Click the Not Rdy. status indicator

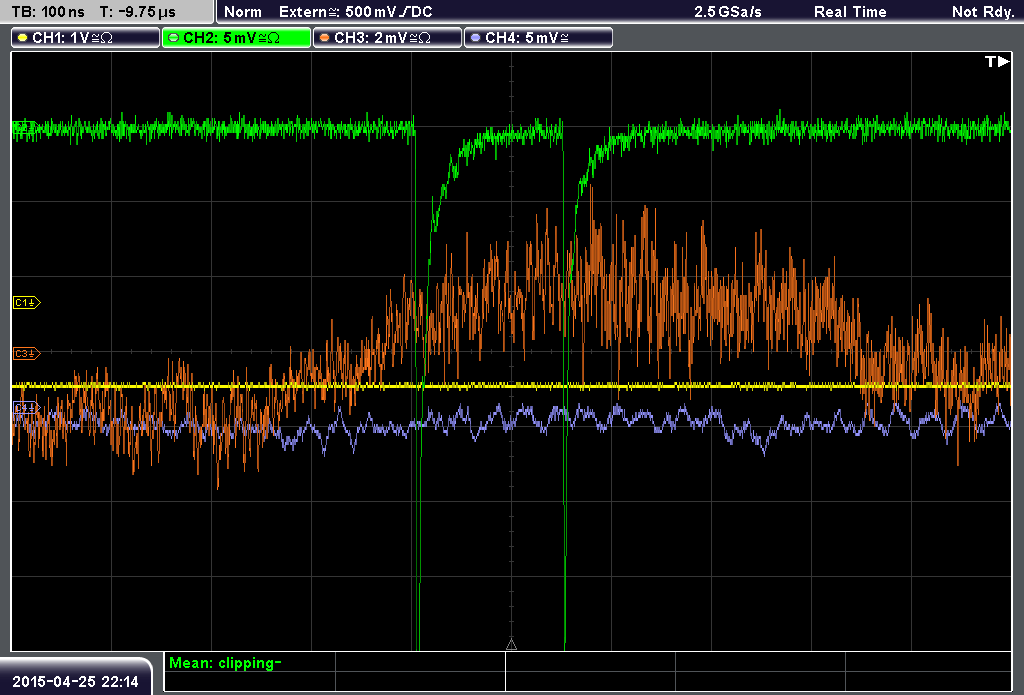pyautogui.click(x=983, y=12)
